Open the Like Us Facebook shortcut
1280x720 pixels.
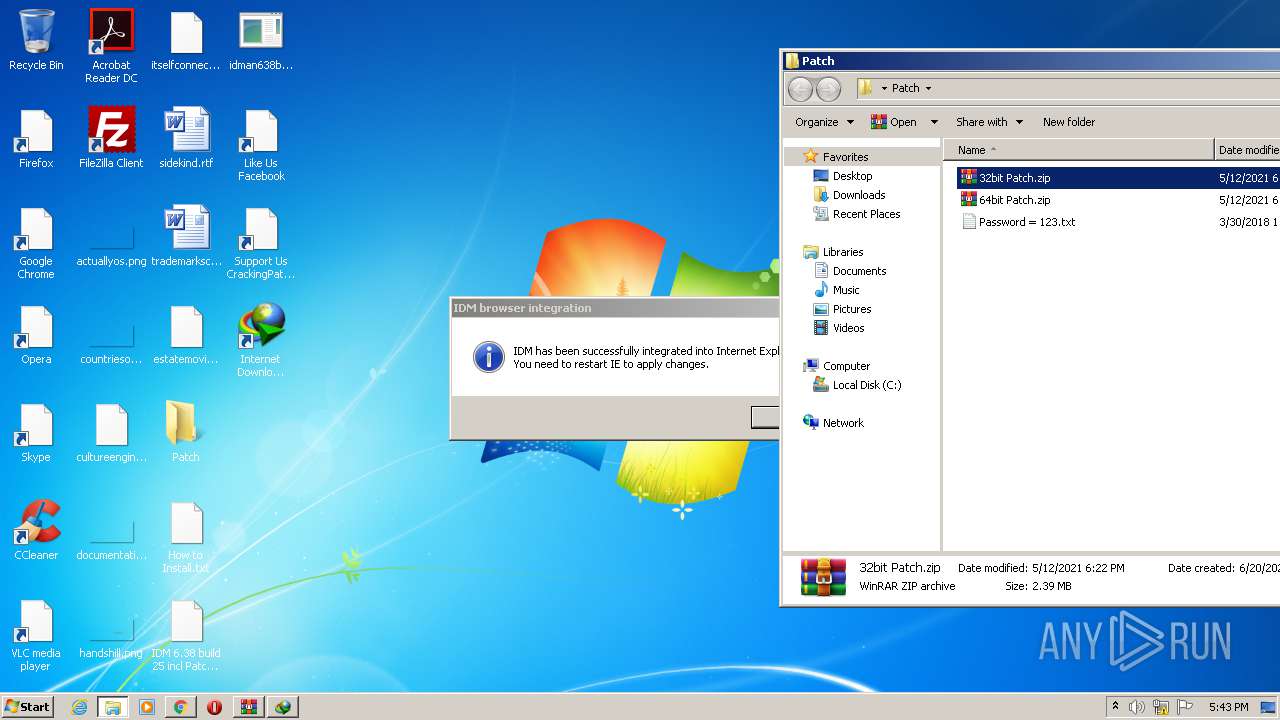(x=261, y=145)
